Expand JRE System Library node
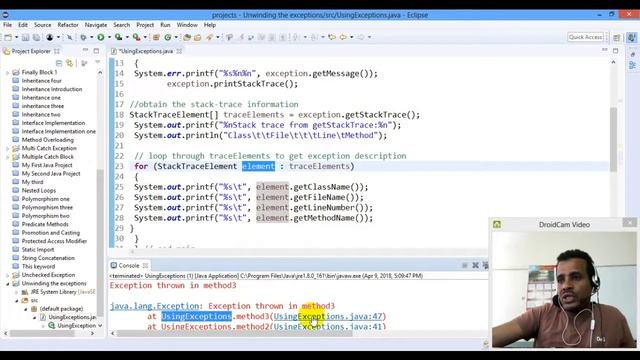Viewport: 640px width, 360px height. click(16, 292)
